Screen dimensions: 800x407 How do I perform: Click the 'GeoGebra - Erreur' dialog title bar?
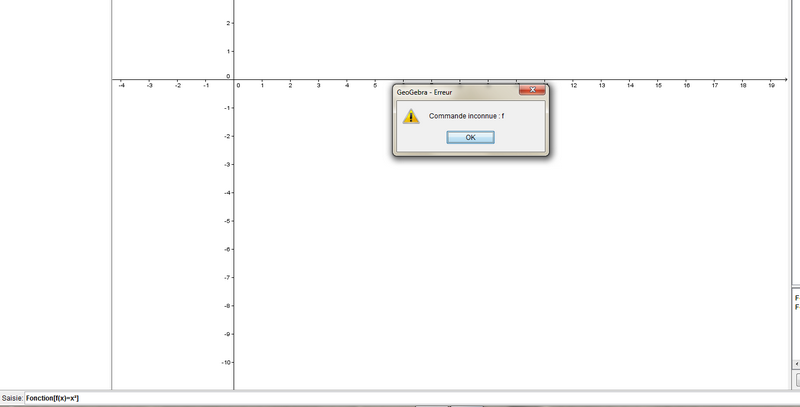450,90
